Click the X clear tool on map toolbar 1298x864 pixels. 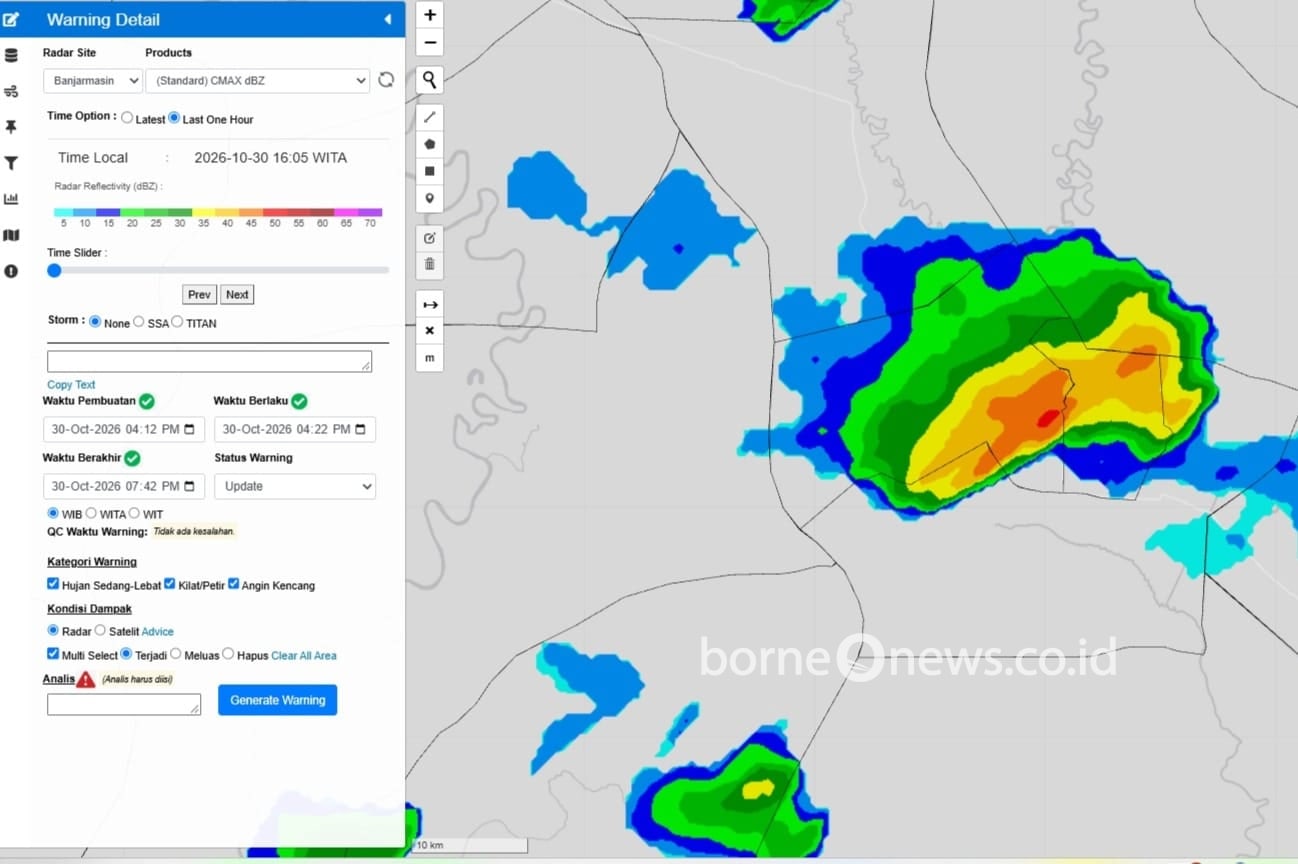click(430, 331)
